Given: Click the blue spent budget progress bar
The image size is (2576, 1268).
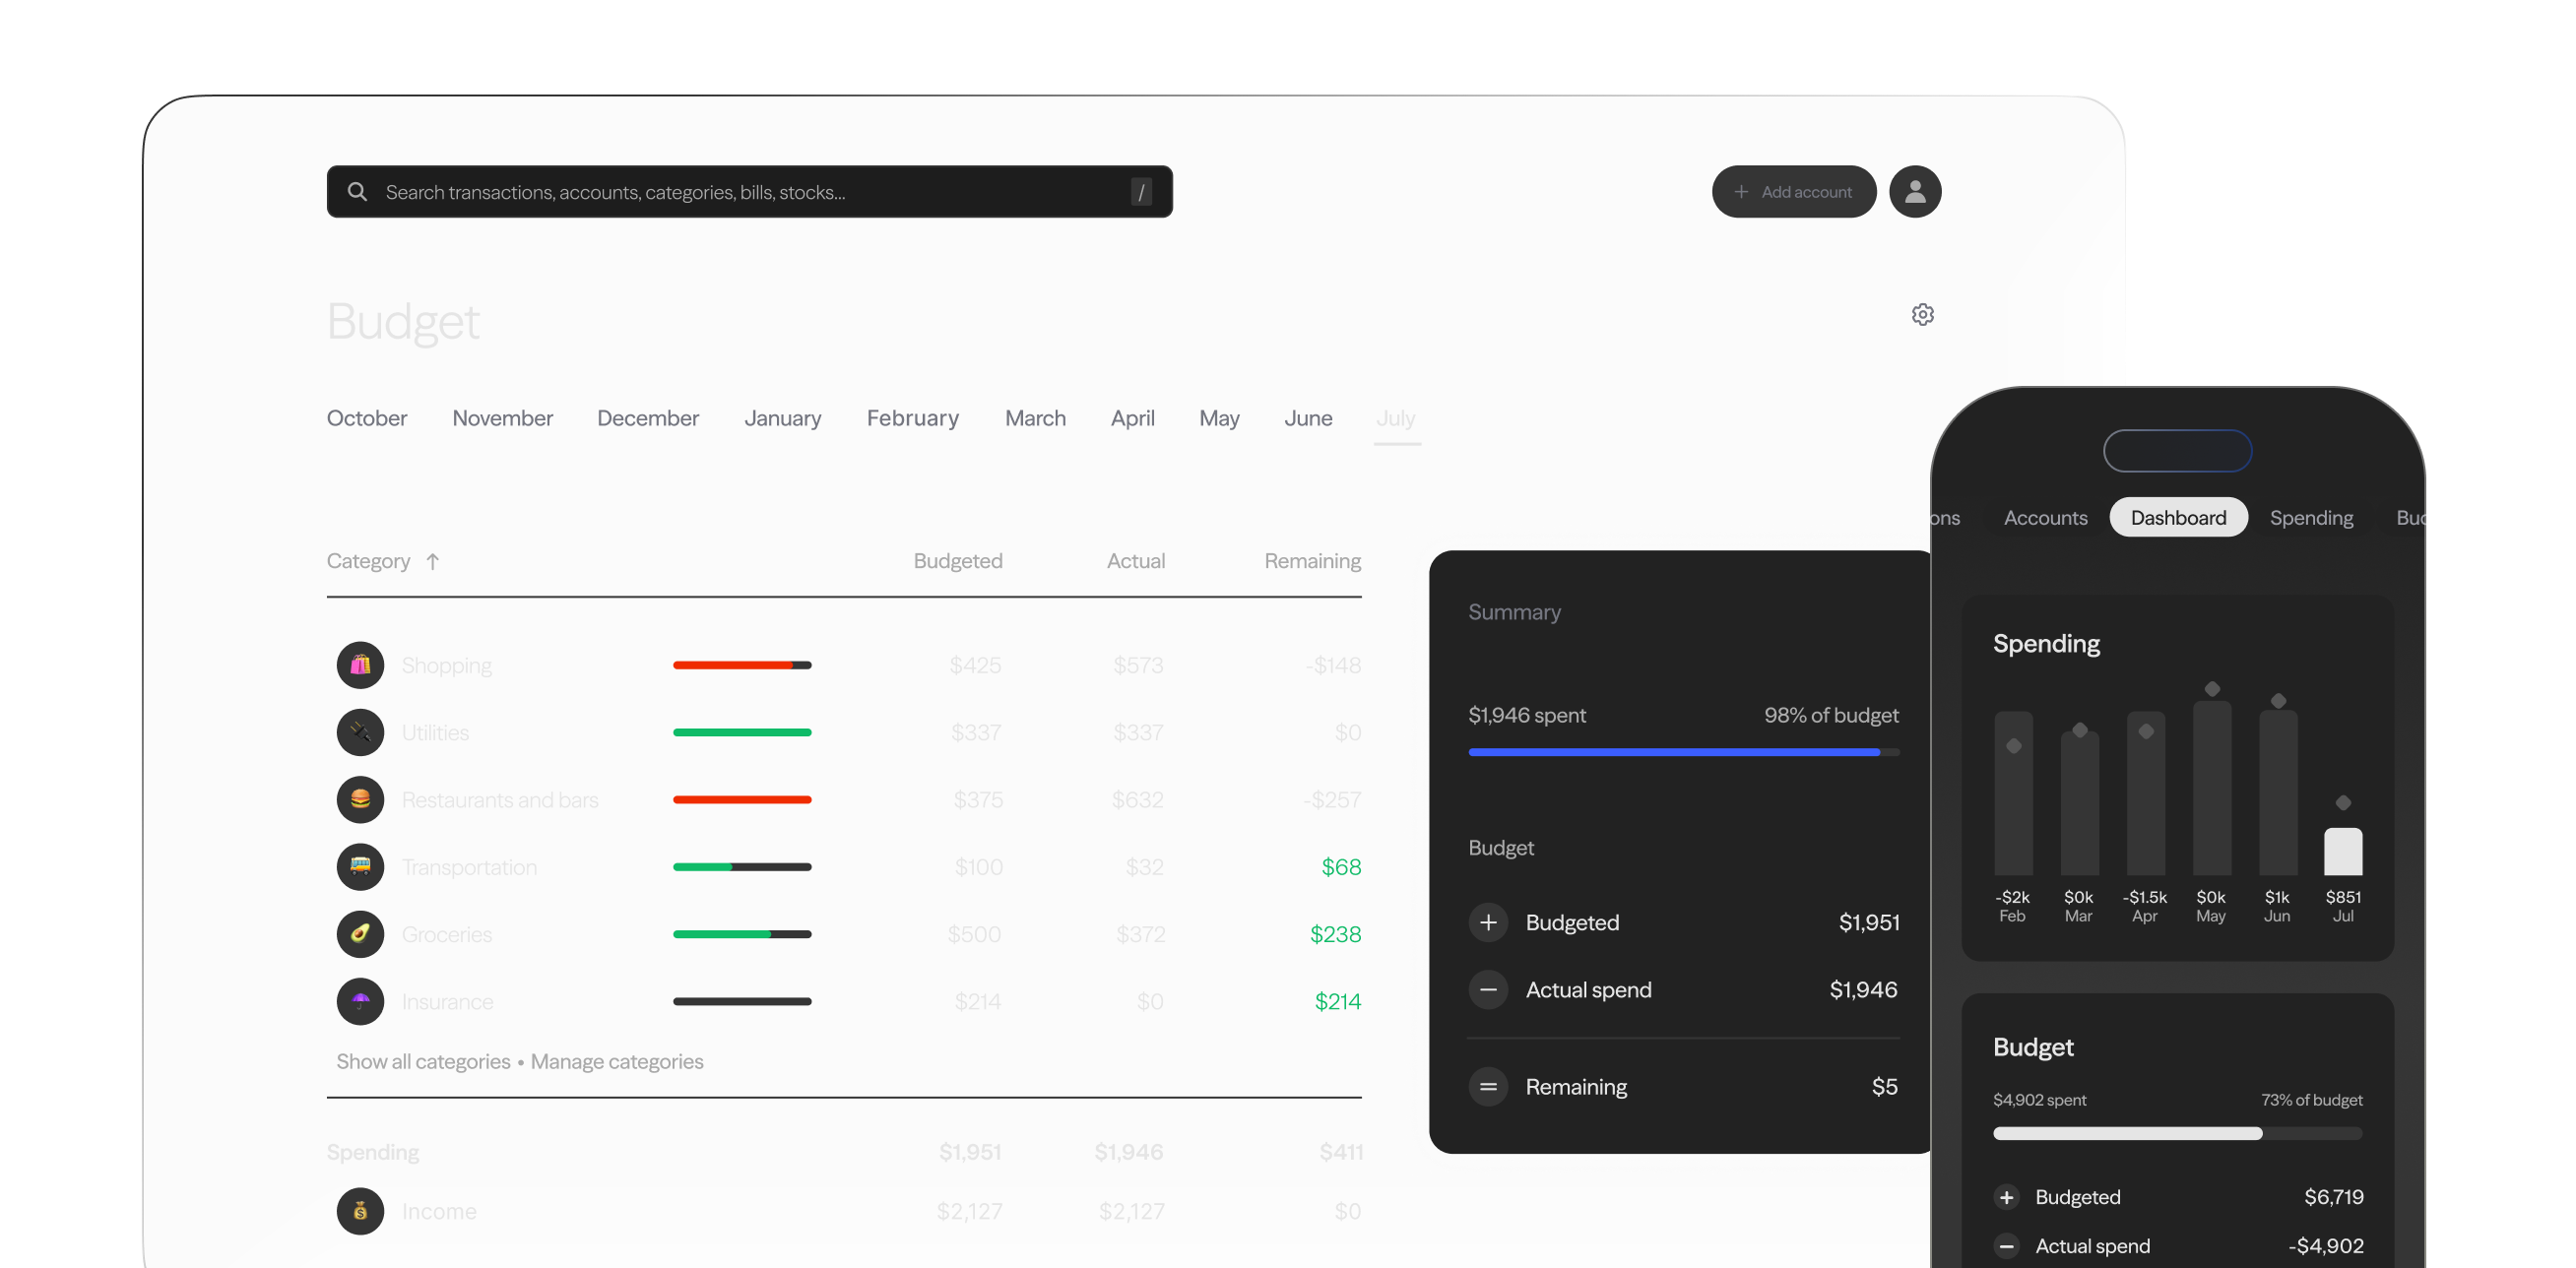Looking at the screenshot, I should (1673, 751).
